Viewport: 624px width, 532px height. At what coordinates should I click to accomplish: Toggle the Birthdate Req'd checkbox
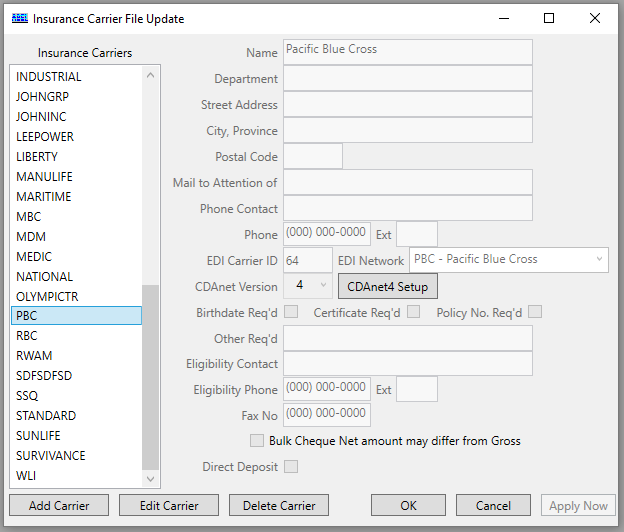click(x=291, y=312)
